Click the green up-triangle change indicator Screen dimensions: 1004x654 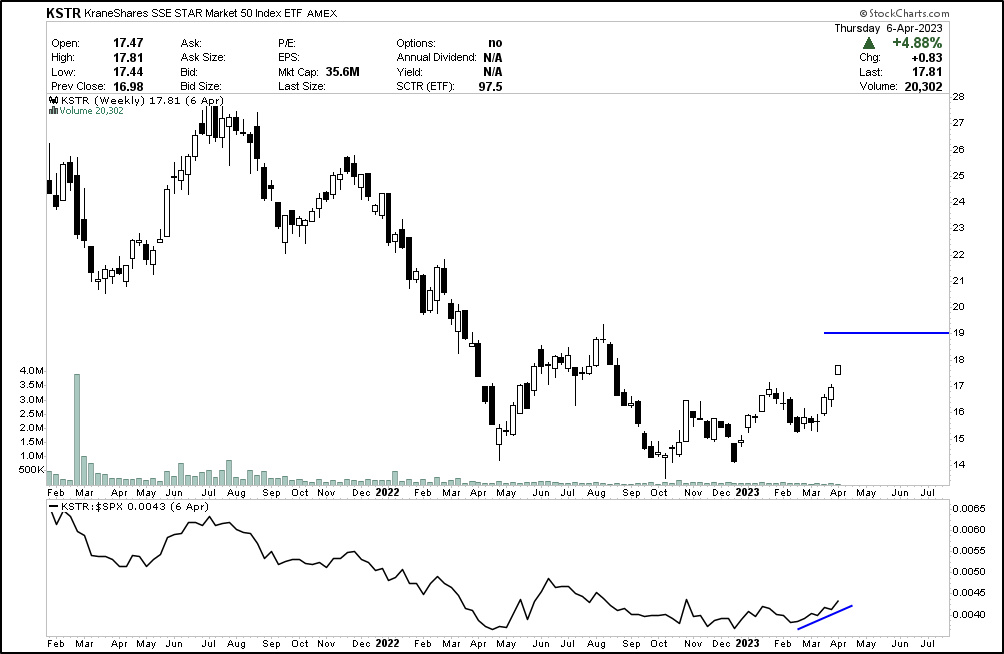coord(869,43)
